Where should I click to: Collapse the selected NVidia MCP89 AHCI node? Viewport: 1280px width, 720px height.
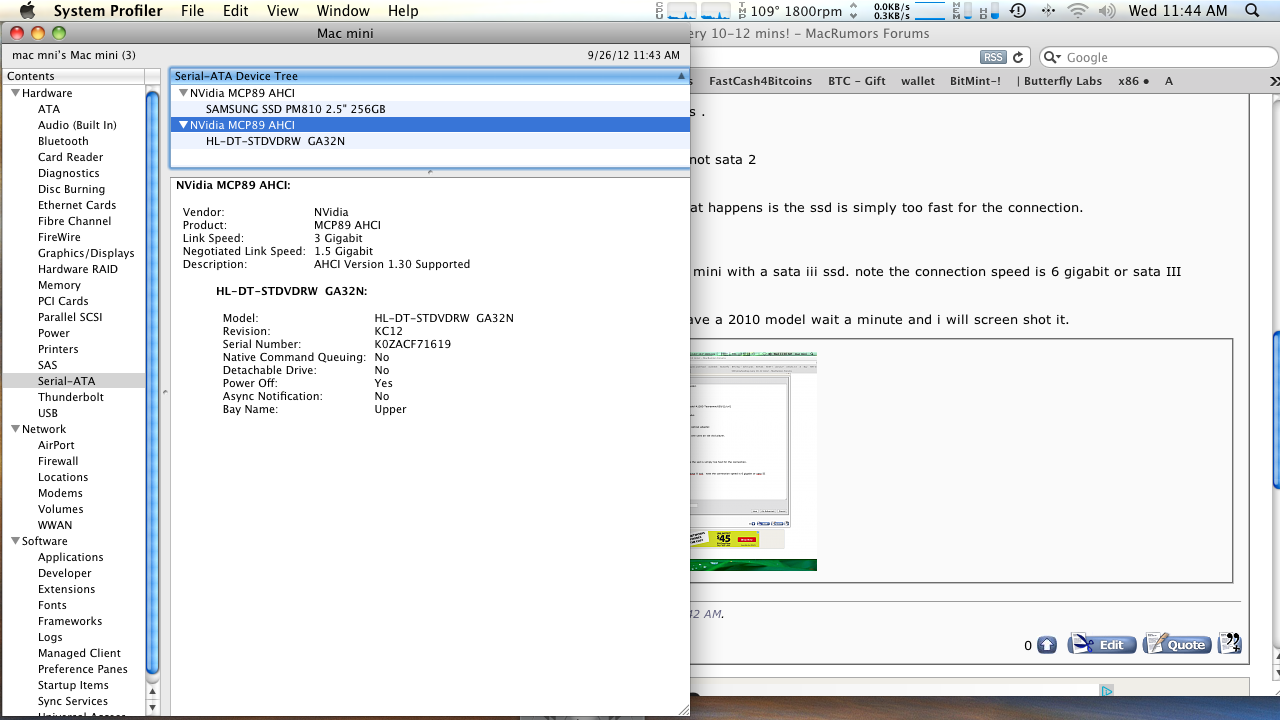coord(183,125)
